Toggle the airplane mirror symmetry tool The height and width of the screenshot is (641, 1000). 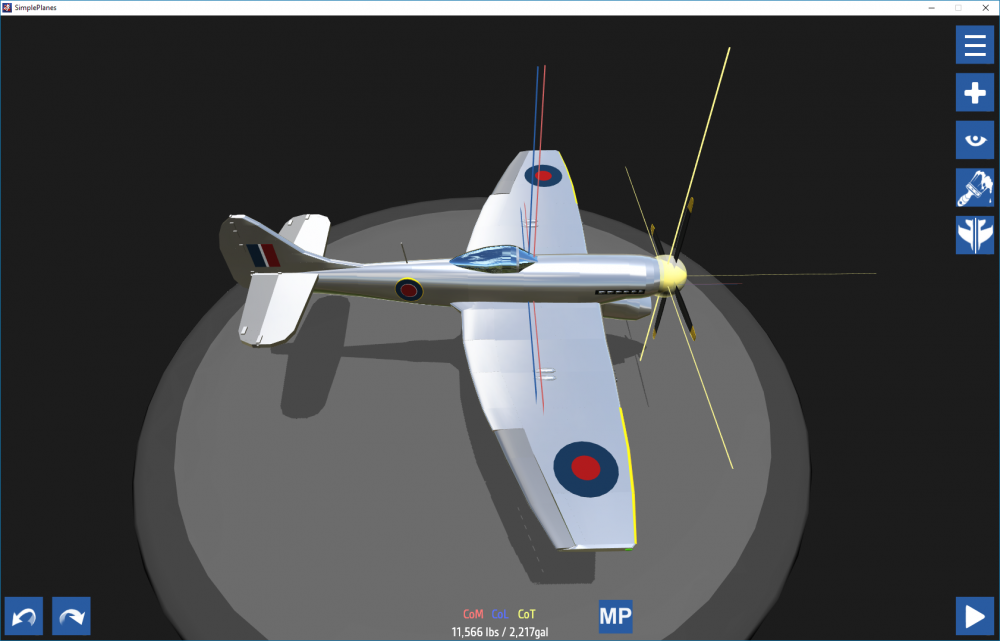pyautogui.click(x=974, y=235)
